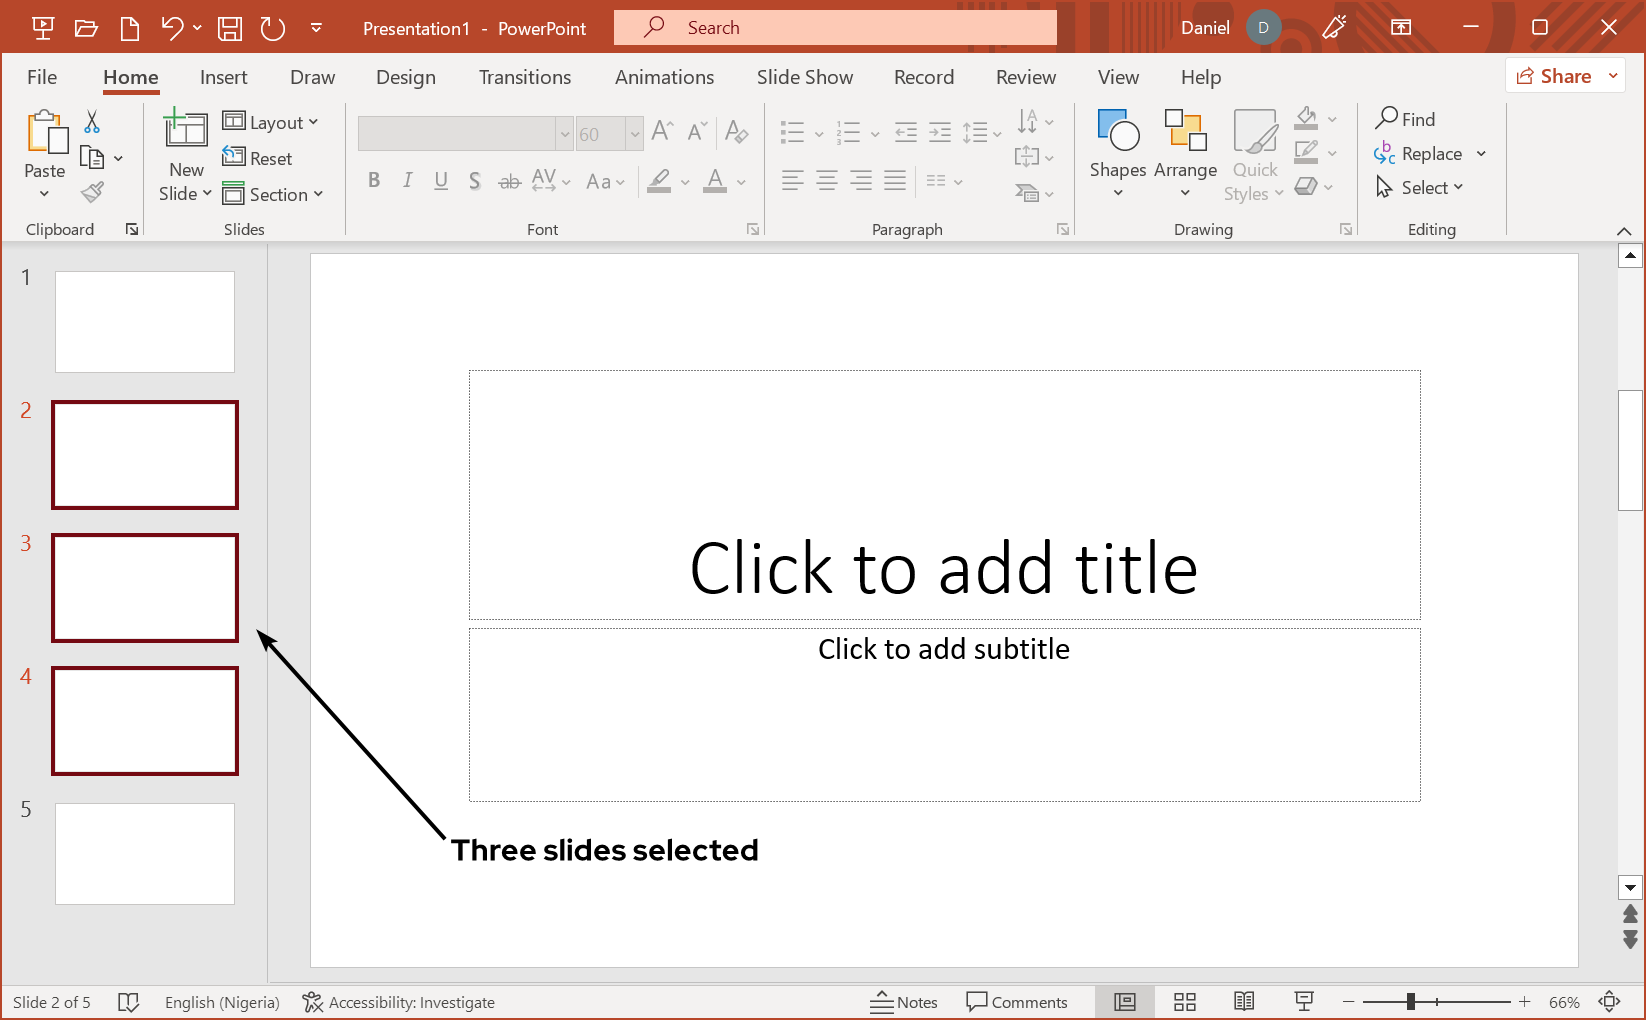Toggle bullet list formatting
Viewport: 1646px width, 1020px height.
point(791,132)
